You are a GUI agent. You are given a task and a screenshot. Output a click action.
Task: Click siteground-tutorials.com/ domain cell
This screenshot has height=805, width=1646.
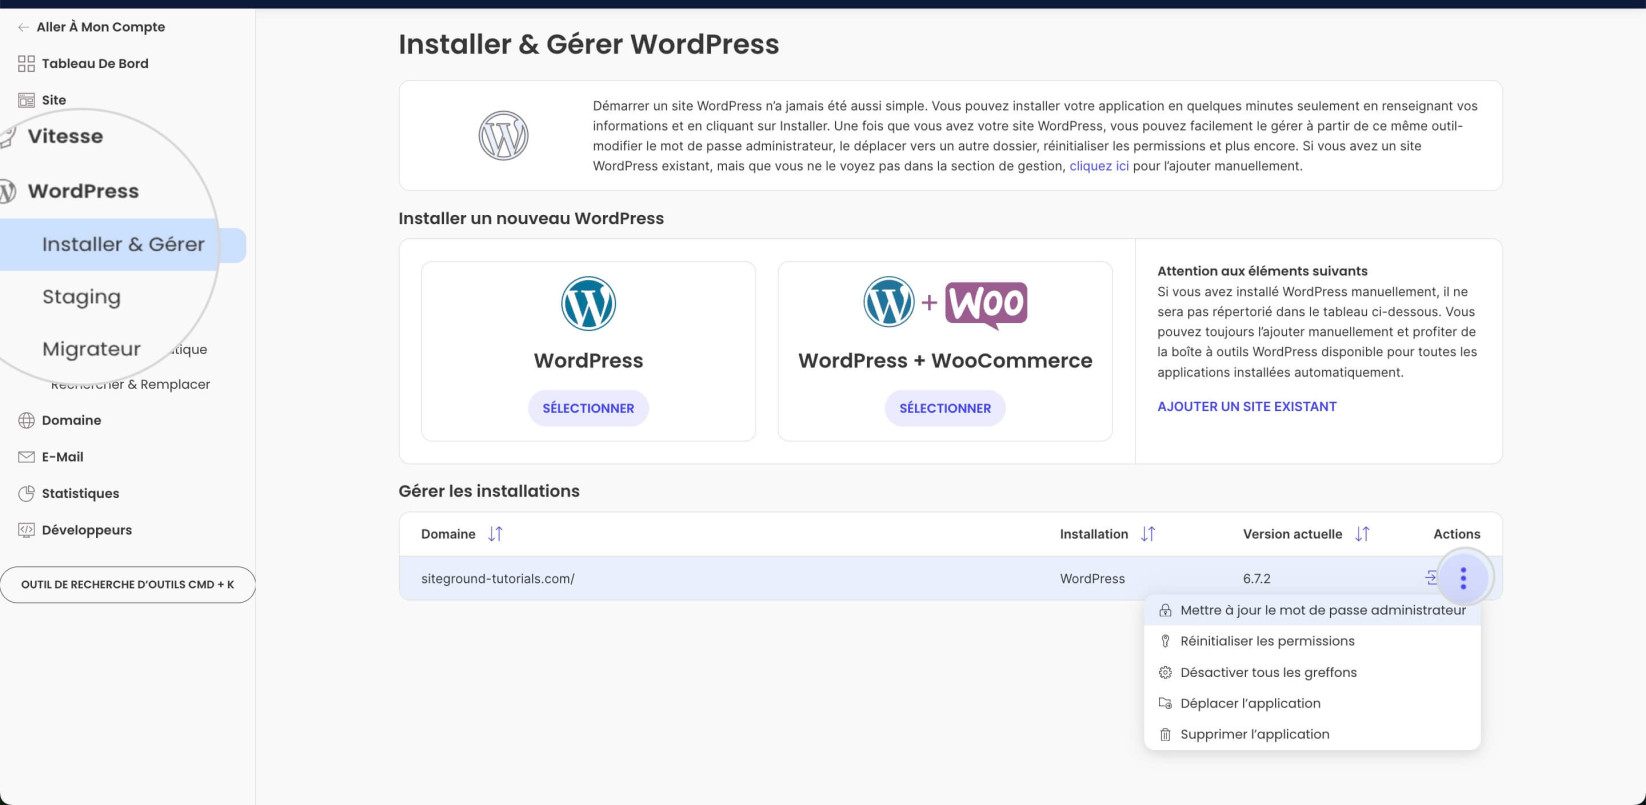pyautogui.click(x=498, y=579)
